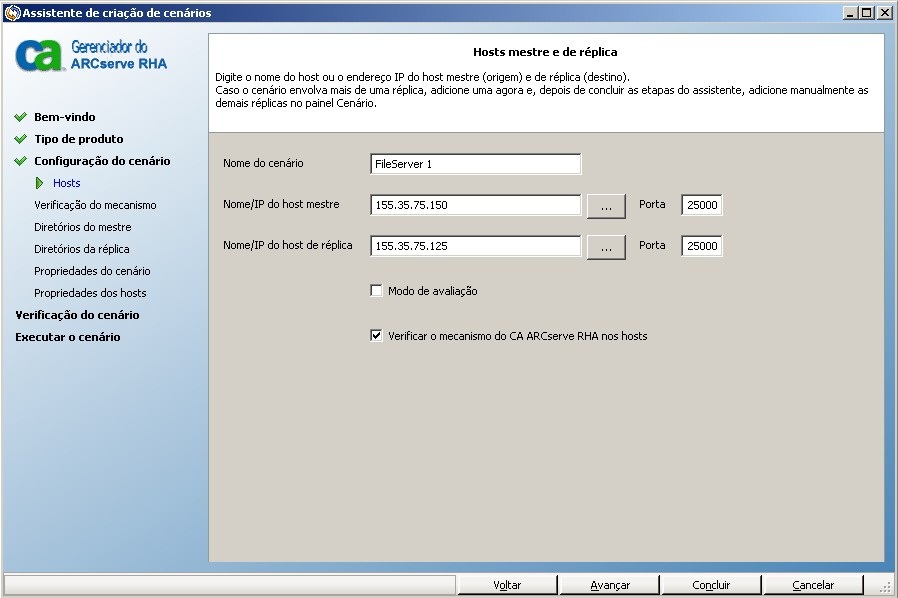Click the Nome do cenário label

[x=263, y=163]
